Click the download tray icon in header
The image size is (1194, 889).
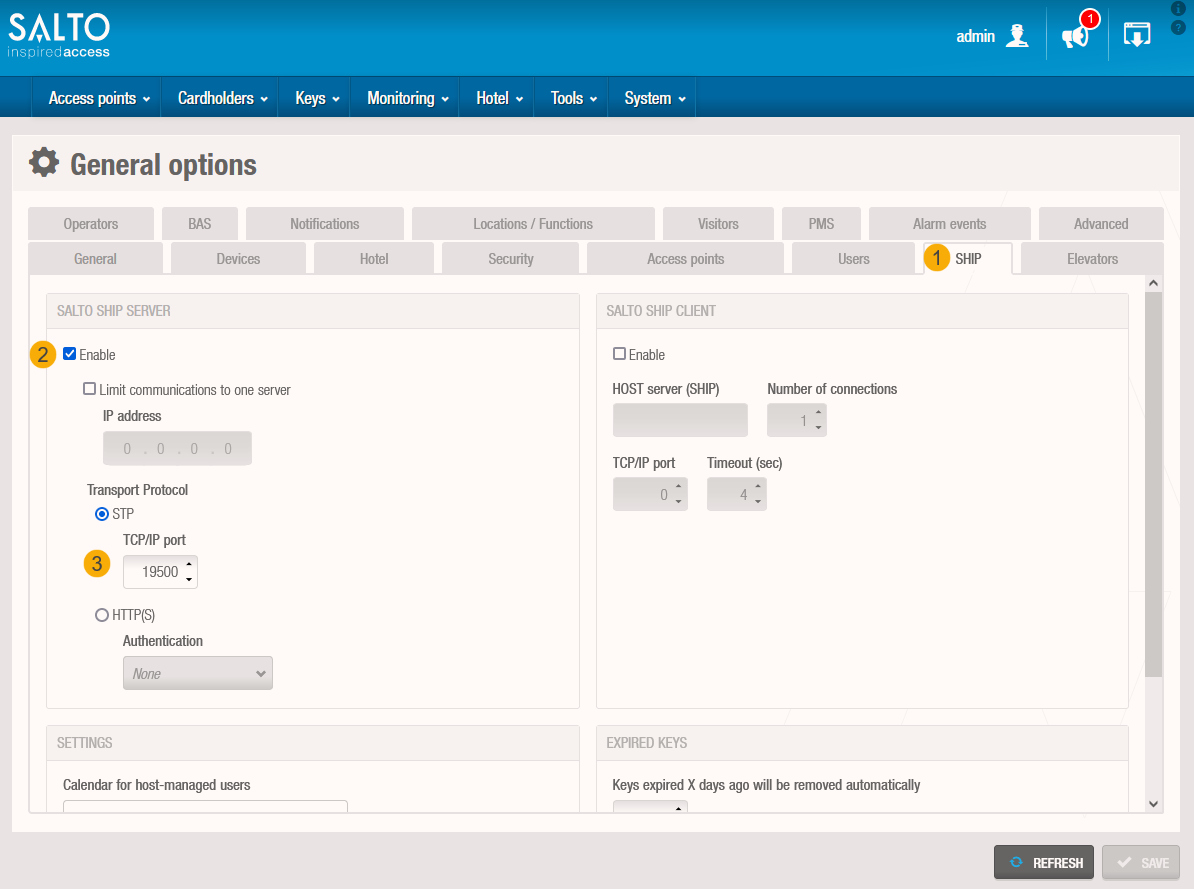click(x=1137, y=35)
